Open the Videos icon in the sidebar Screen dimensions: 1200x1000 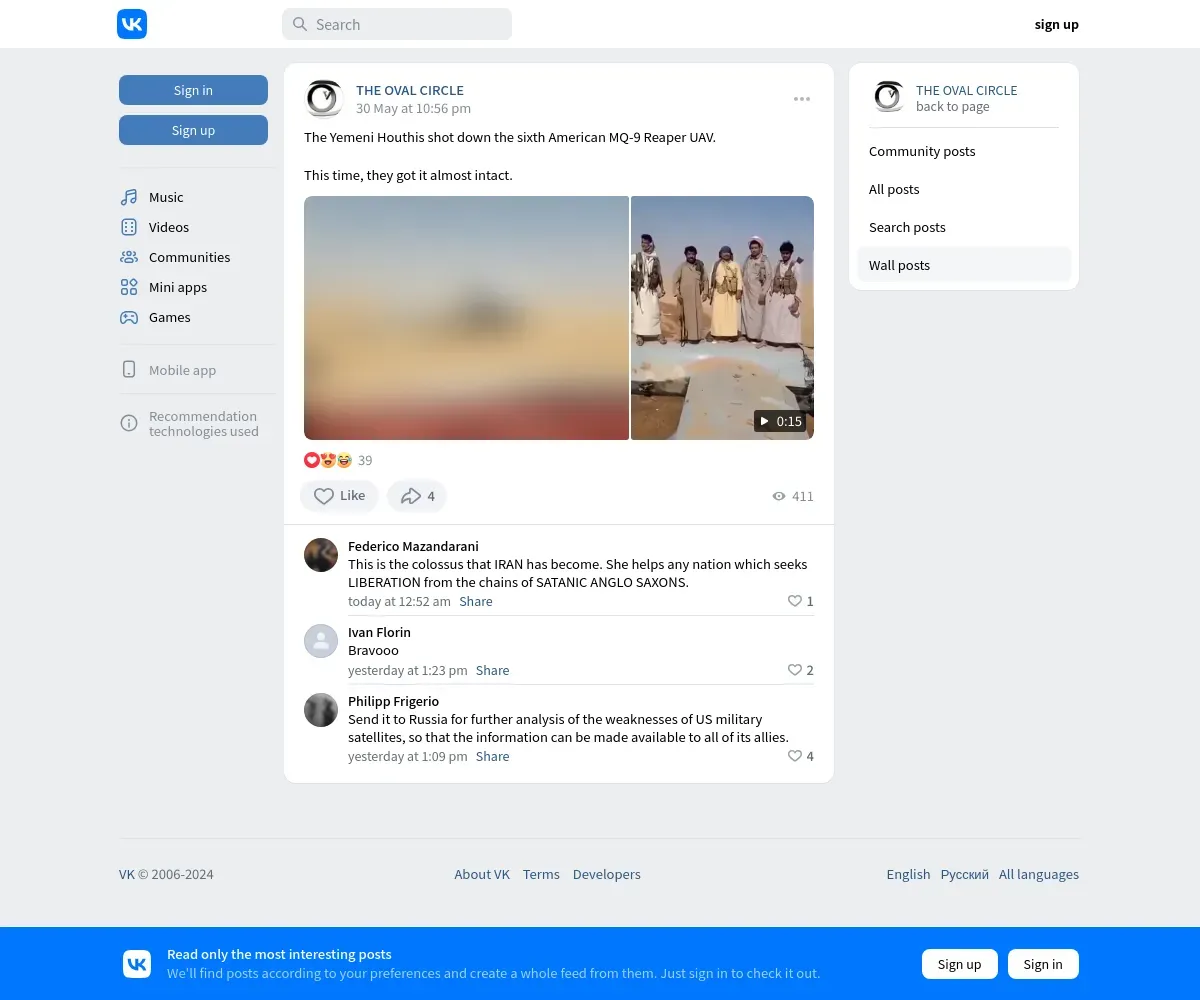(x=129, y=227)
